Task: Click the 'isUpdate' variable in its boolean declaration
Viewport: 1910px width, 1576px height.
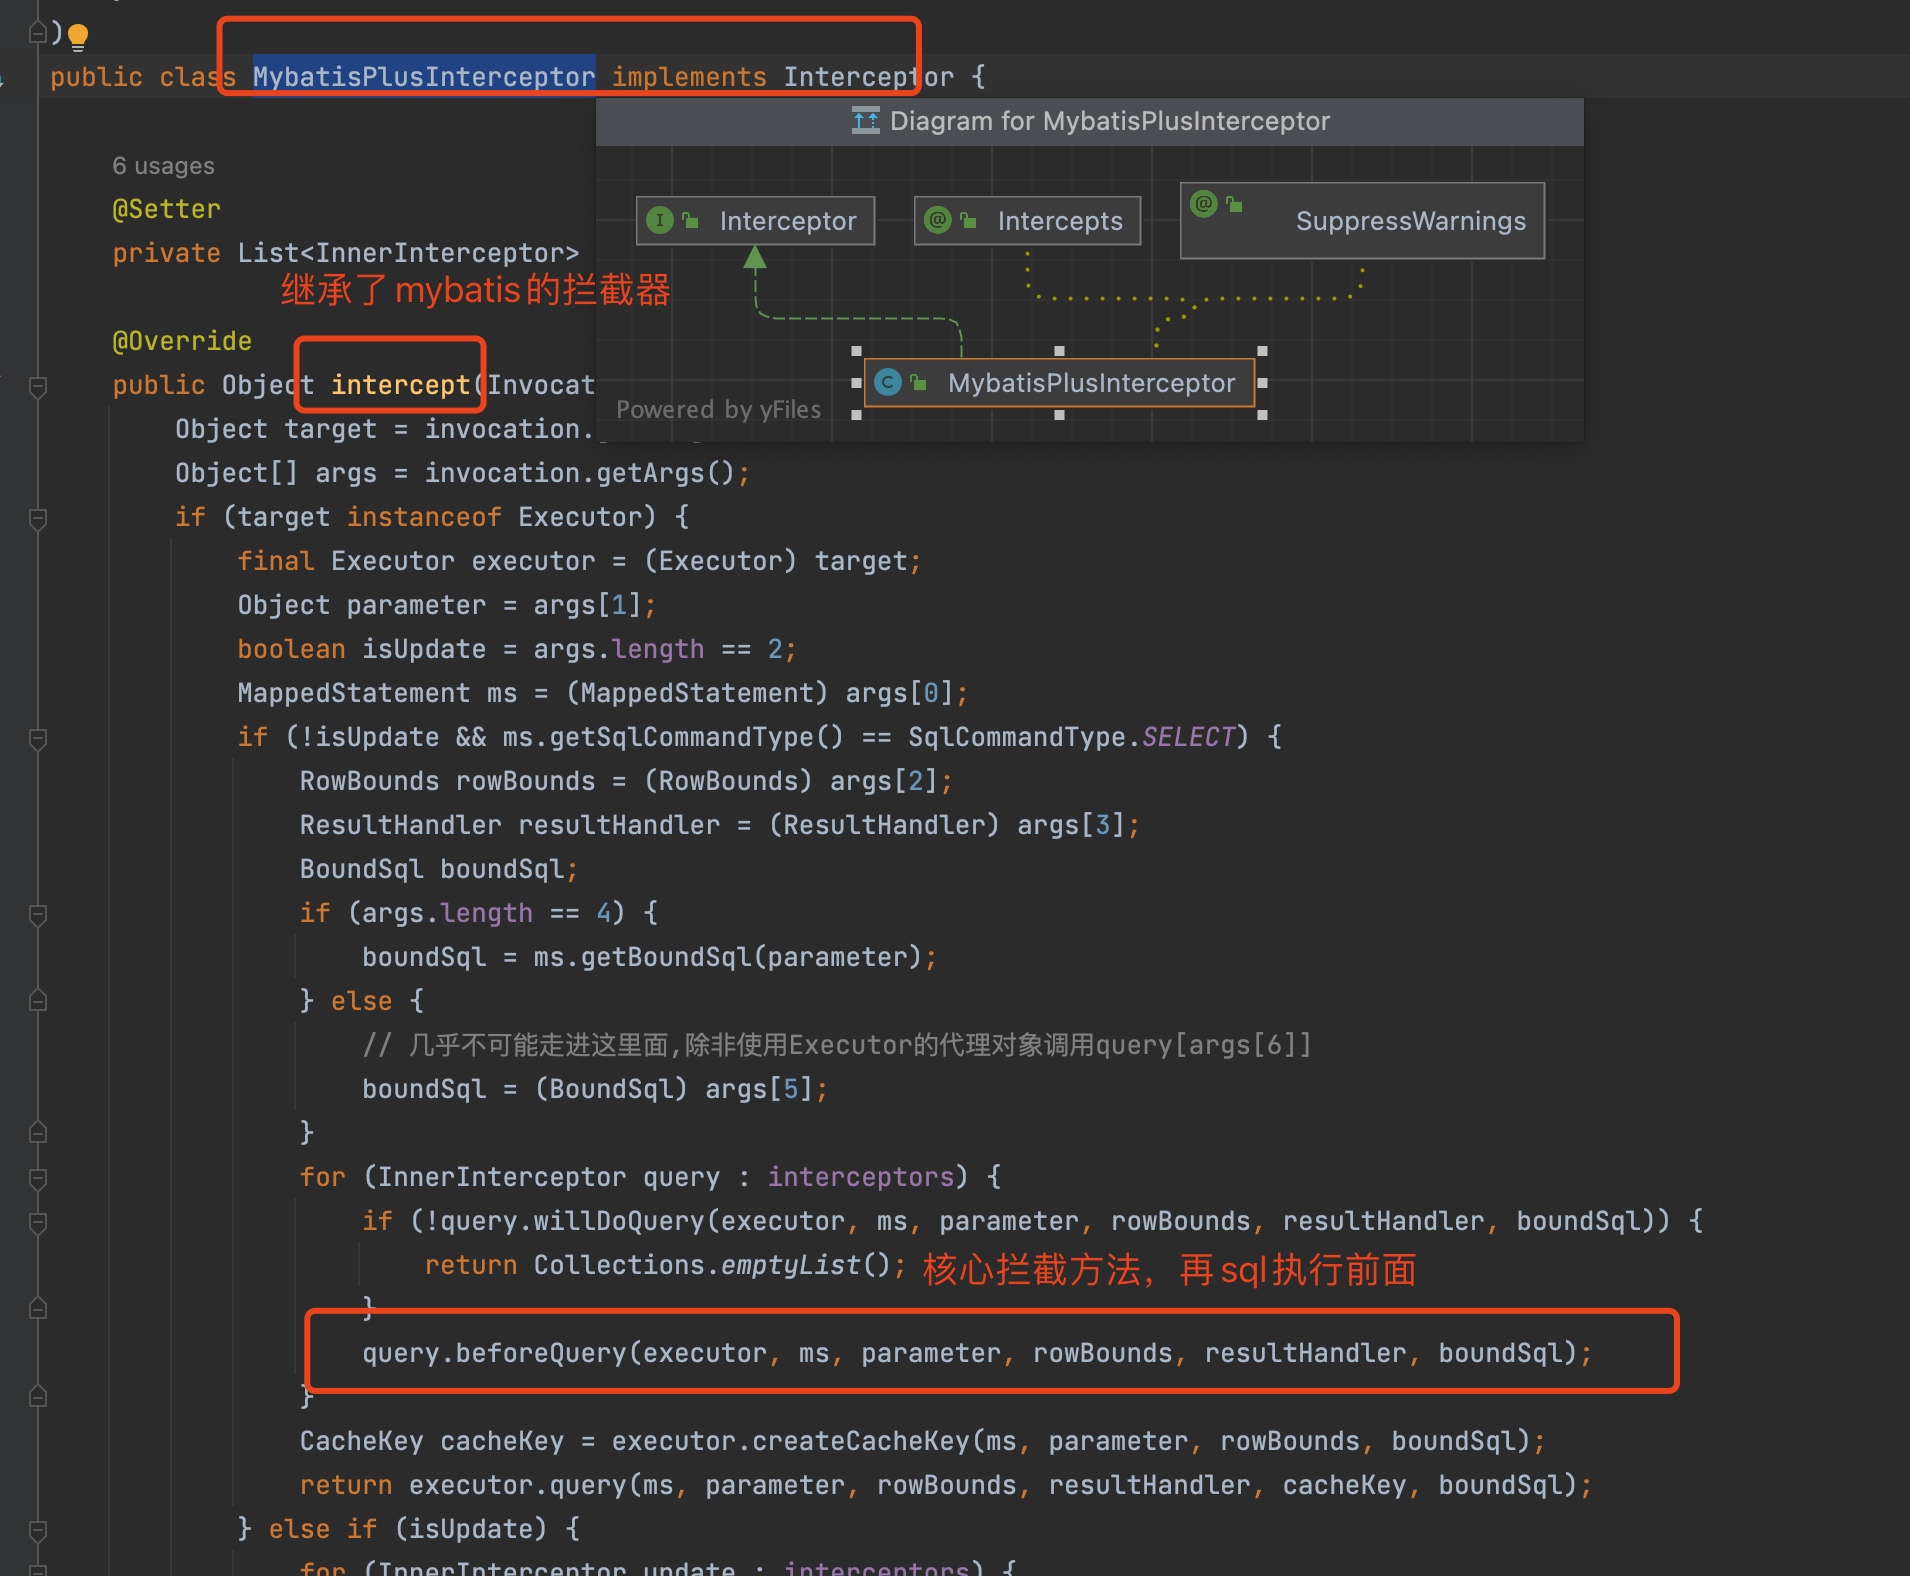Action: point(424,649)
